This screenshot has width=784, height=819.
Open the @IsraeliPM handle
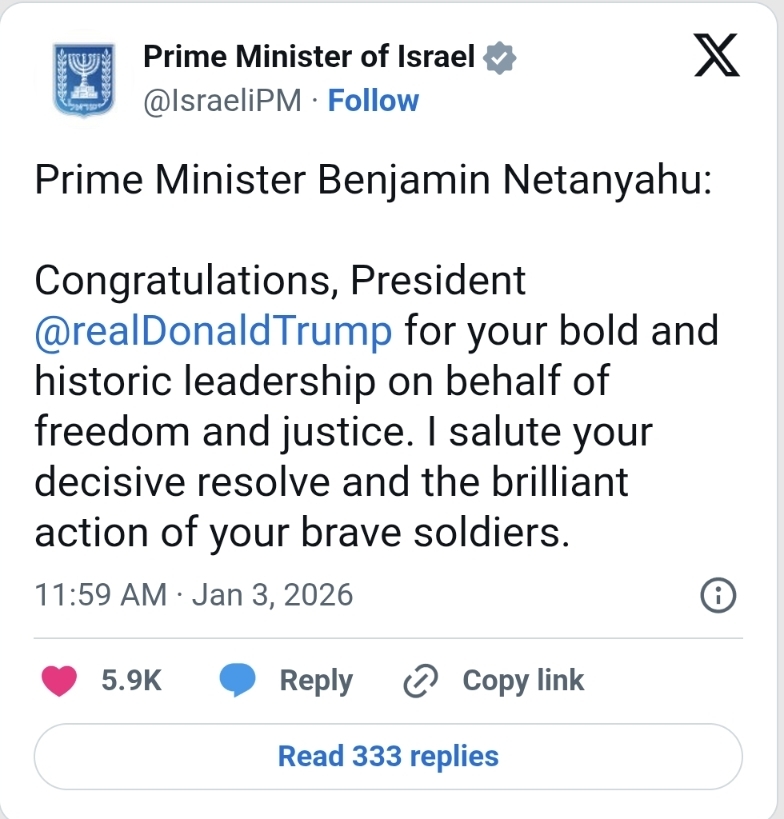(x=222, y=101)
